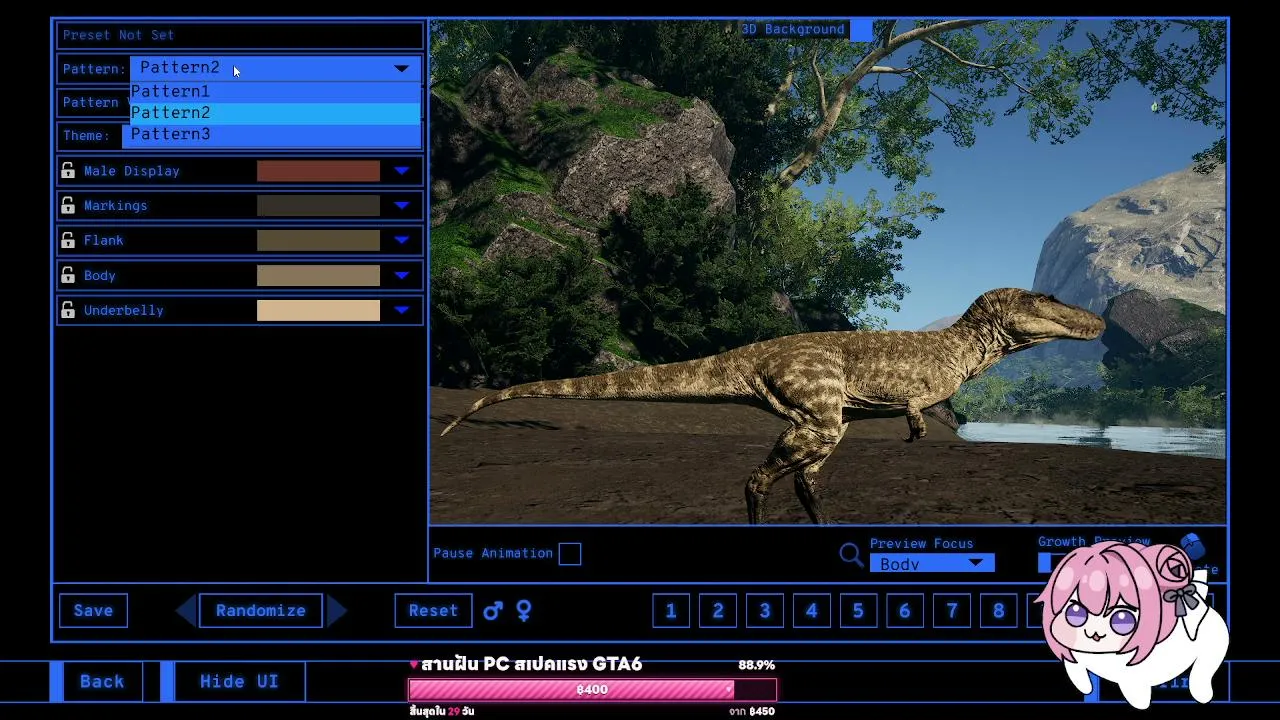The image size is (1280, 720).
Task: Click the "Theme:" label
Action: point(86,136)
